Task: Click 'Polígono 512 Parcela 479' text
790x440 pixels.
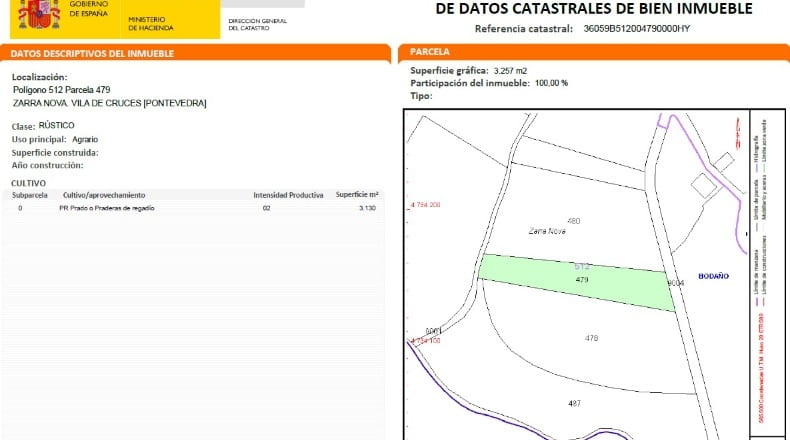Action: 61,90
